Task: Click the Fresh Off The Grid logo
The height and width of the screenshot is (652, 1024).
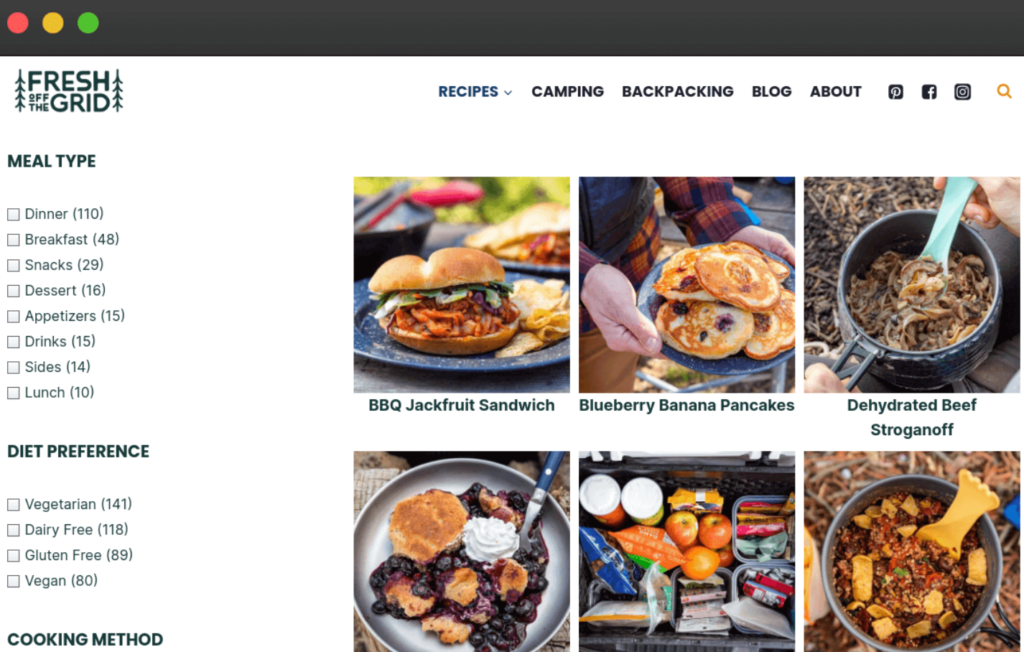Action: (x=69, y=91)
